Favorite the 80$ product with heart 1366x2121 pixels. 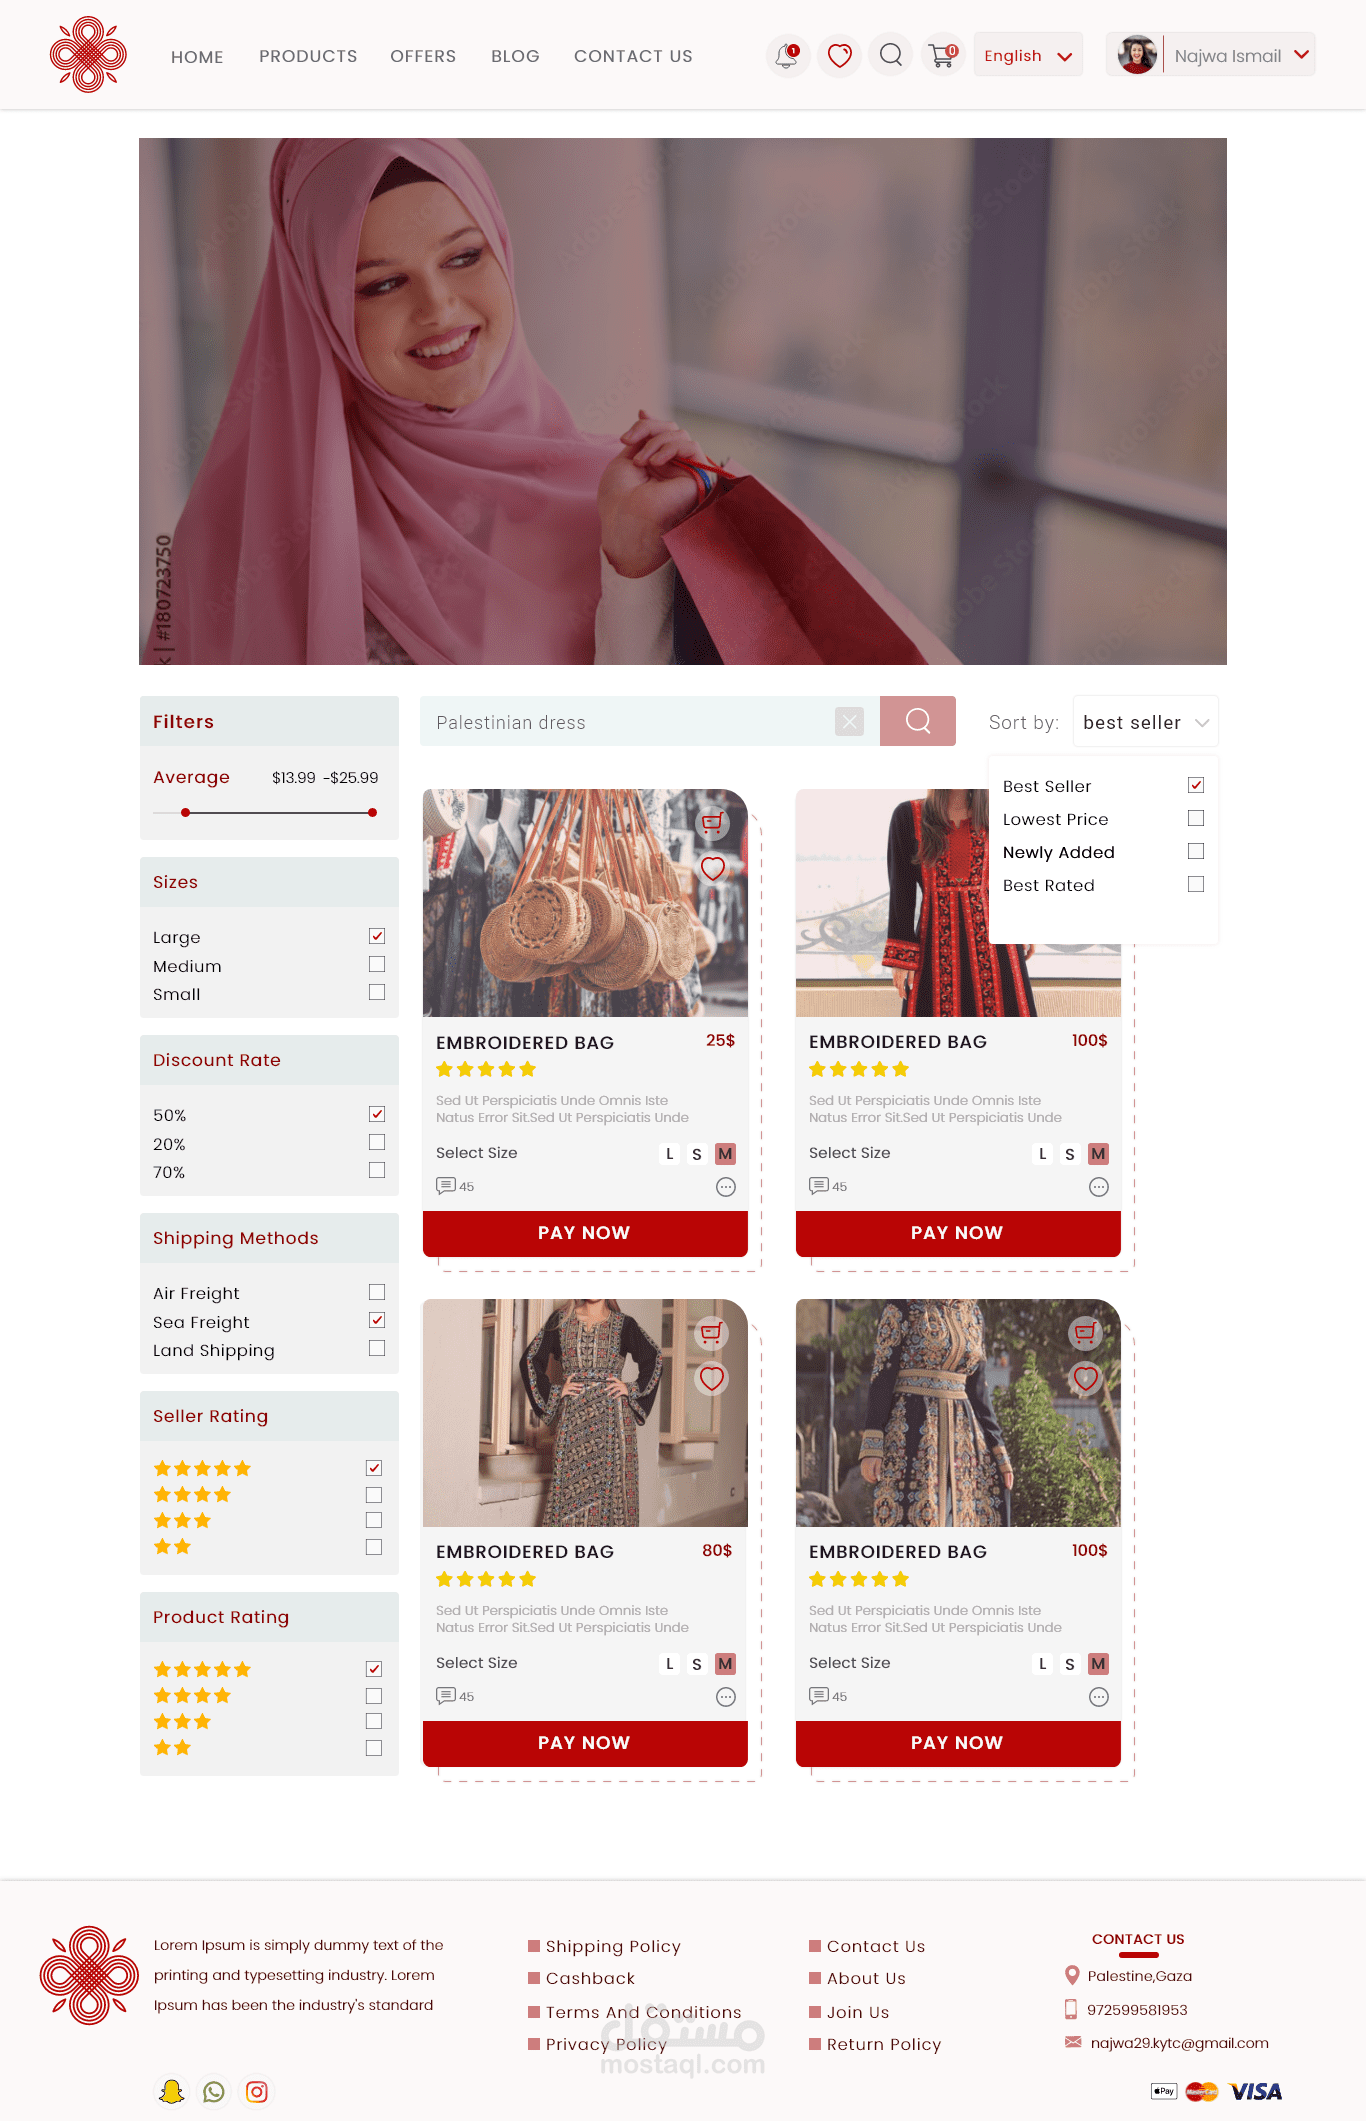click(x=712, y=1379)
